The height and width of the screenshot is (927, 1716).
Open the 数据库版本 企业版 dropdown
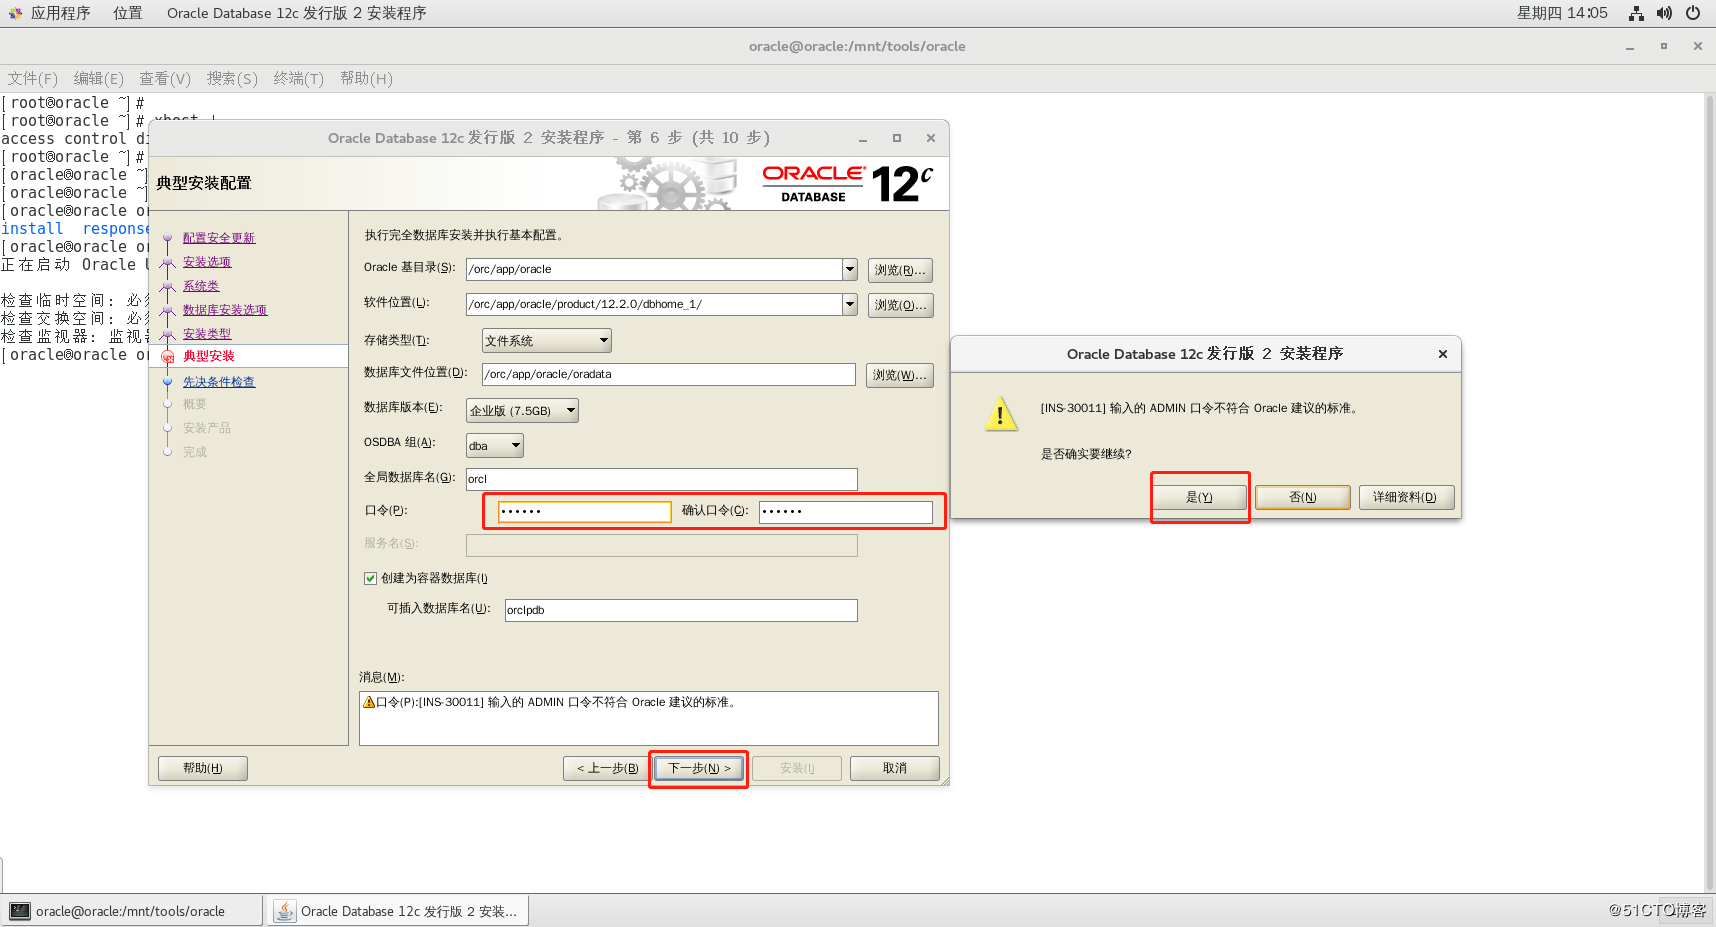522,411
